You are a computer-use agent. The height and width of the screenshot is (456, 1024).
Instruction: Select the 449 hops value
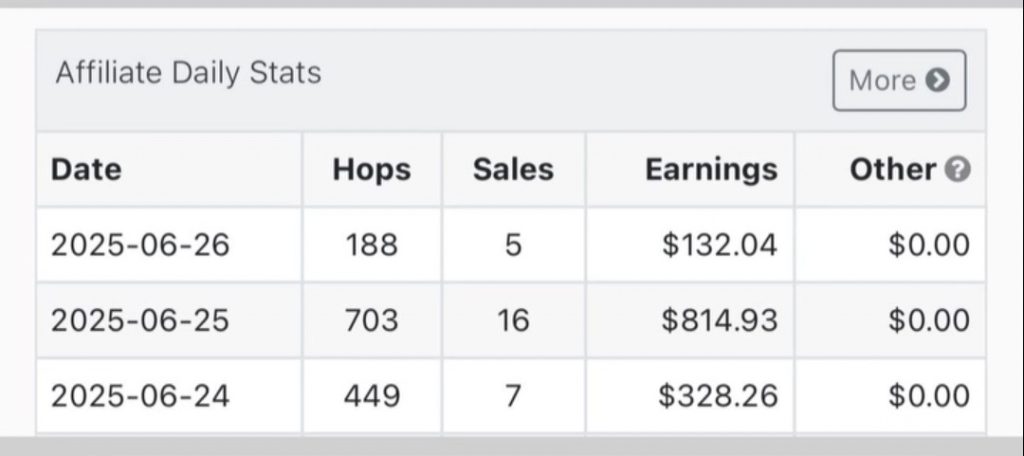[372, 396]
